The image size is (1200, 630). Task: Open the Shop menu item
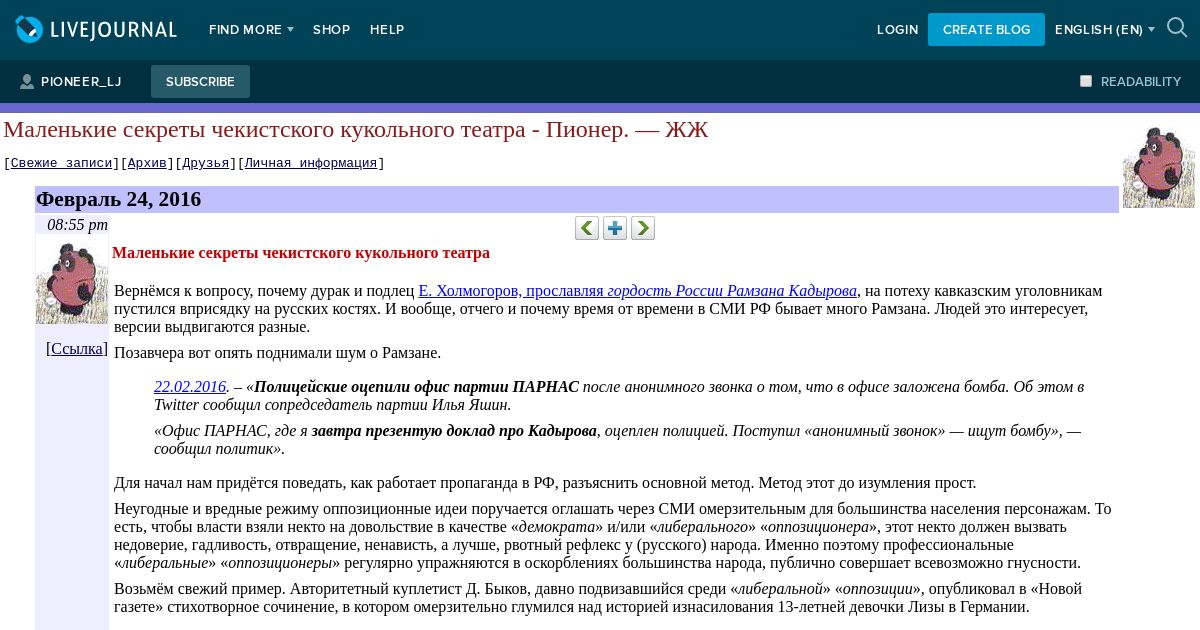[331, 30]
